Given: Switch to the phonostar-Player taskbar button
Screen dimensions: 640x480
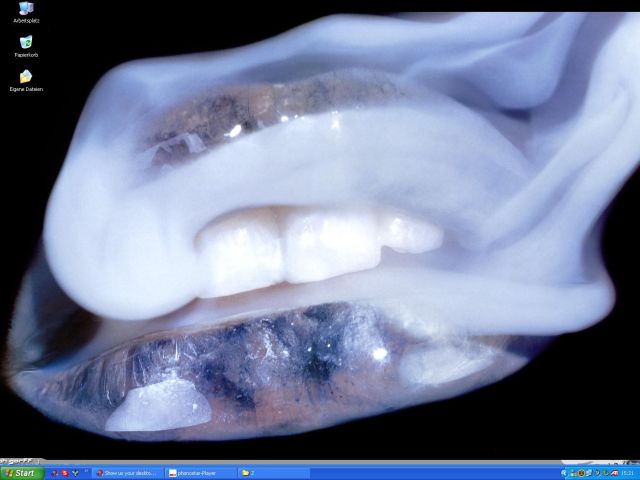Looking at the screenshot, I should (200, 473).
